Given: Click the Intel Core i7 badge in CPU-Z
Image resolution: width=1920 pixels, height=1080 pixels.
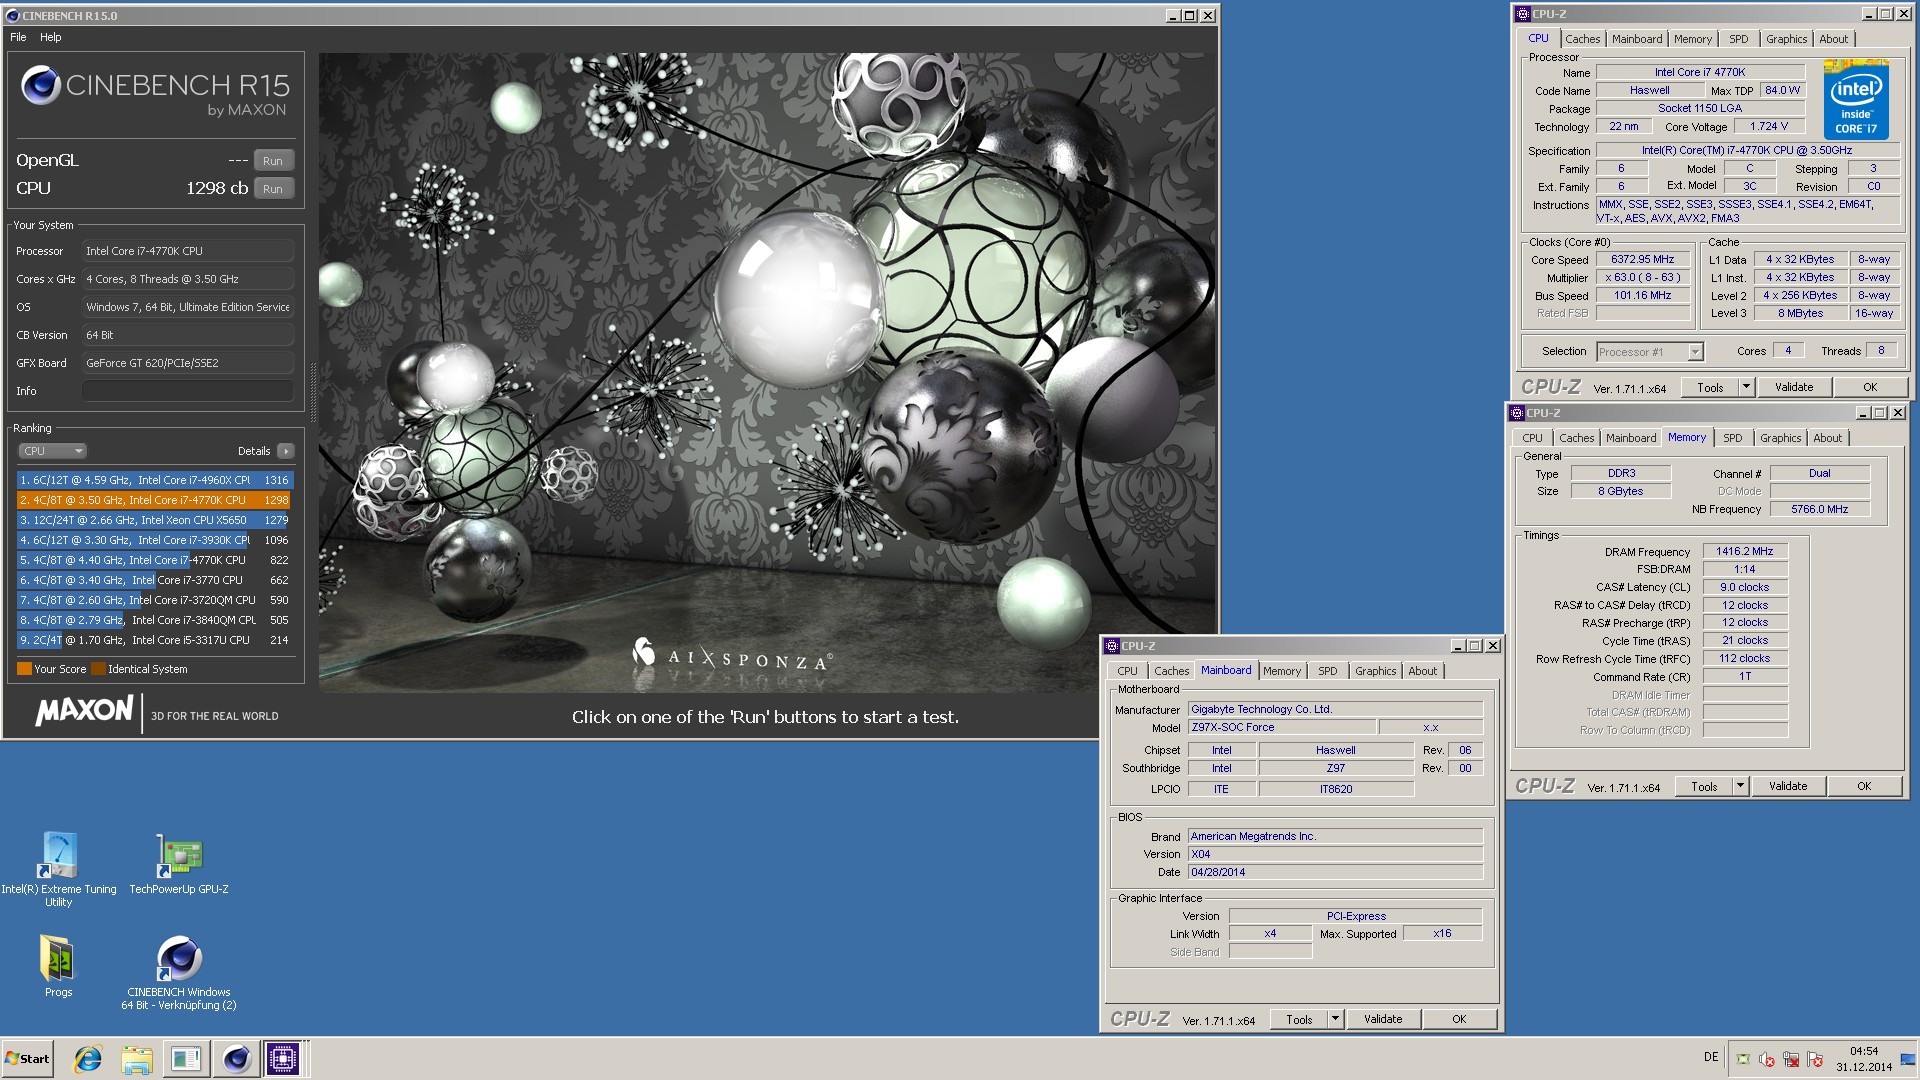Looking at the screenshot, I should [x=1856, y=99].
